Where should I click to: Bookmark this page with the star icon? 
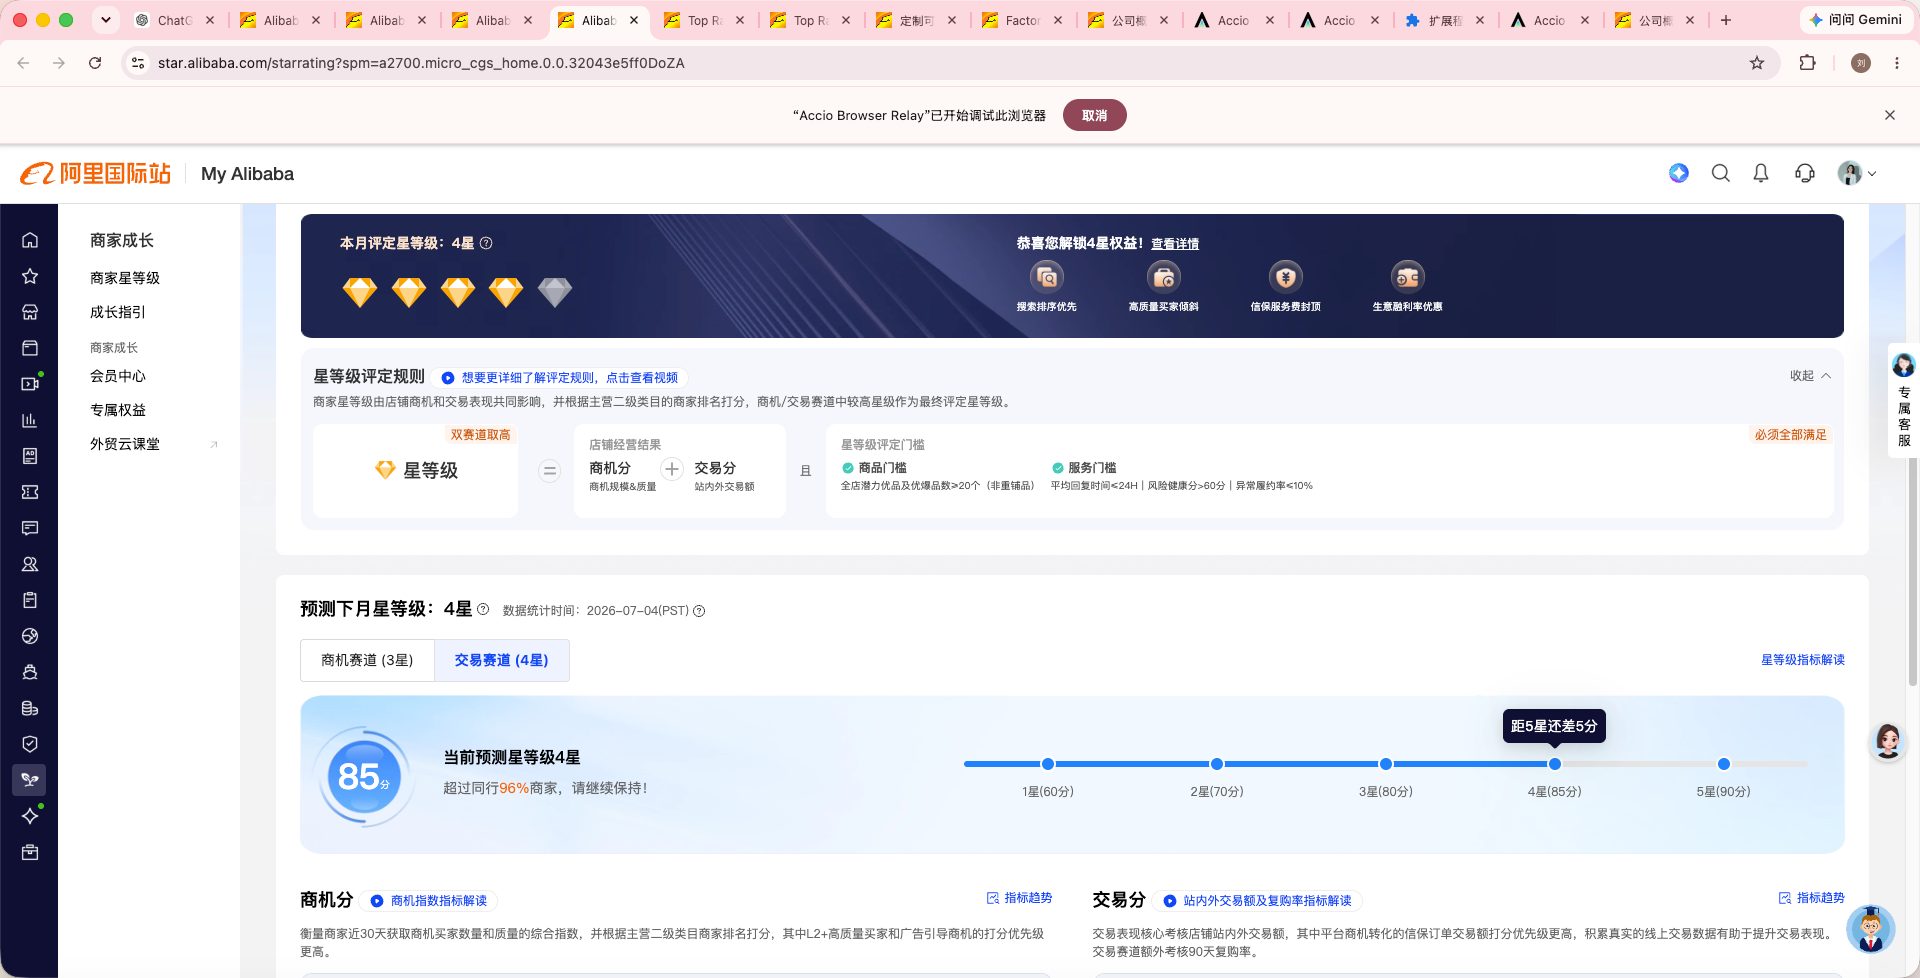coord(1757,63)
